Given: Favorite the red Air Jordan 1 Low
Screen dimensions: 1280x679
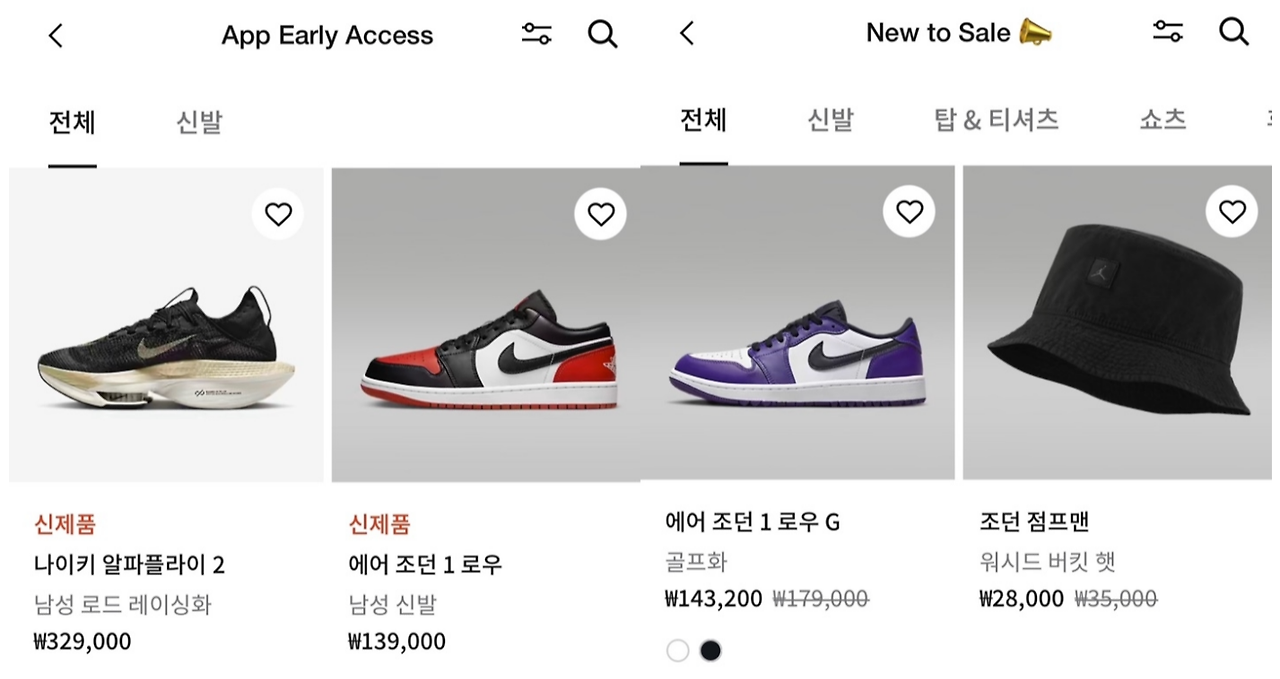Looking at the screenshot, I should [x=600, y=214].
